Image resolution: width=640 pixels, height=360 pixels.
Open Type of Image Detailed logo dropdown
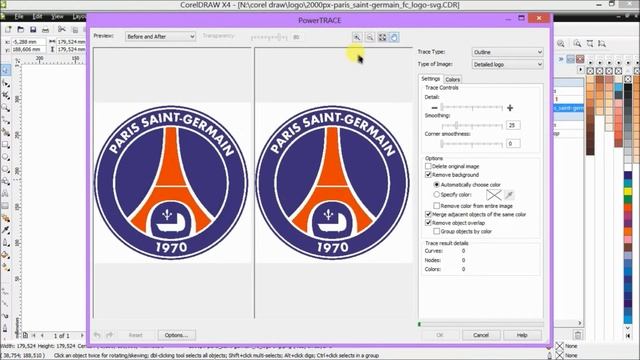[507, 64]
